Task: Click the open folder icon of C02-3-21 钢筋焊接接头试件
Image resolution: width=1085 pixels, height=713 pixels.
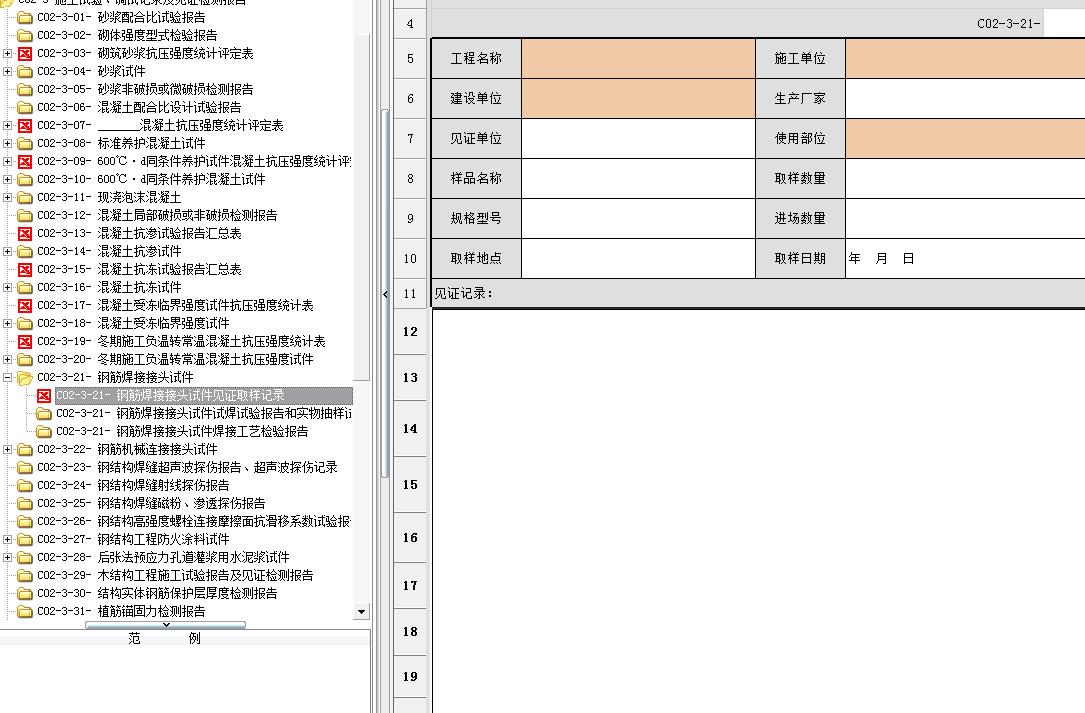Action: click(25, 378)
